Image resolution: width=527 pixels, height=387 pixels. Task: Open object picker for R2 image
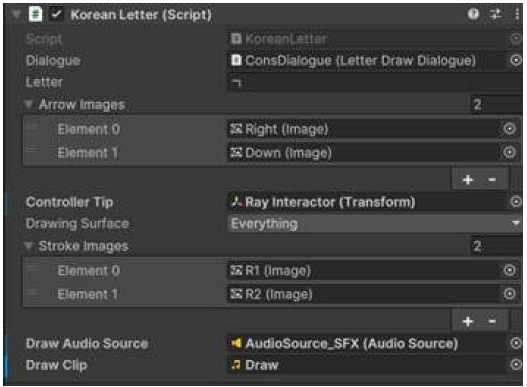click(510, 294)
